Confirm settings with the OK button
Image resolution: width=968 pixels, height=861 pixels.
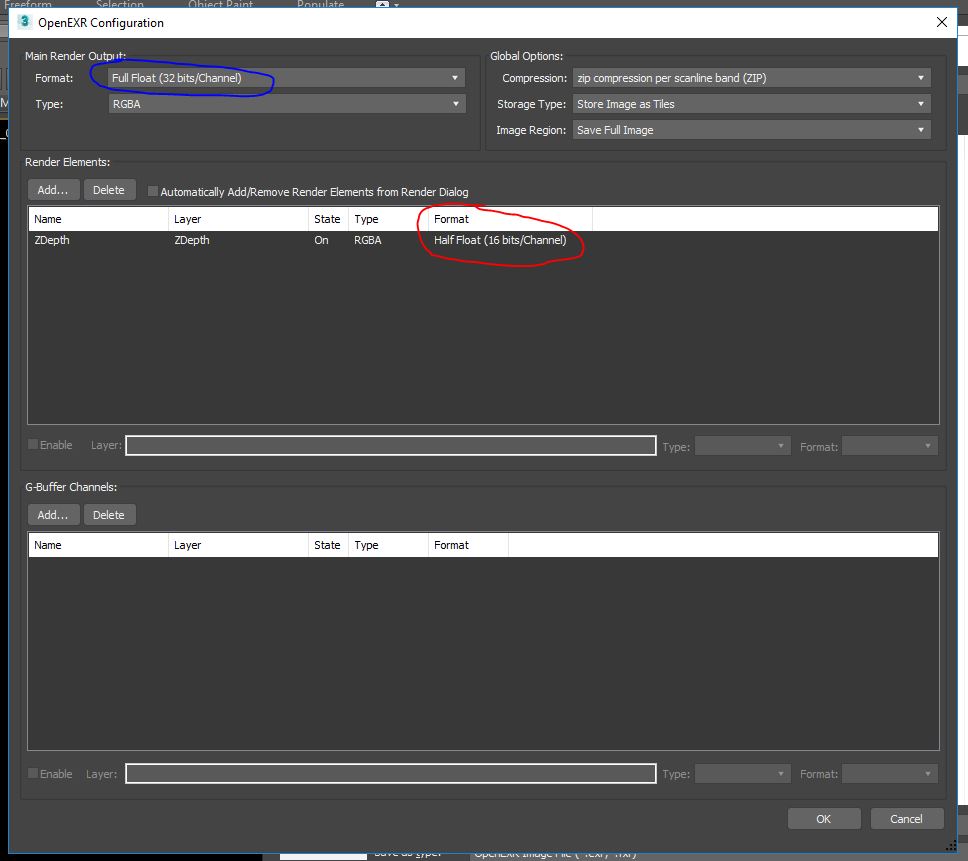pyautogui.click(x=823, y=818)
